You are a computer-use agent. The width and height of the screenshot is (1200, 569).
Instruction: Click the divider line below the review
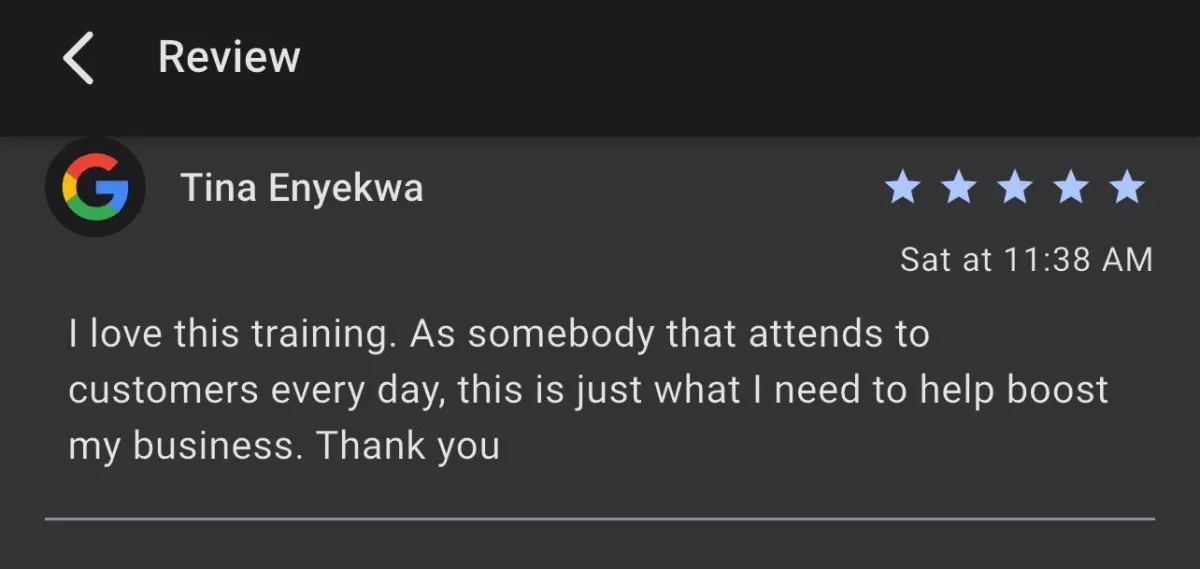coord(600,519)
